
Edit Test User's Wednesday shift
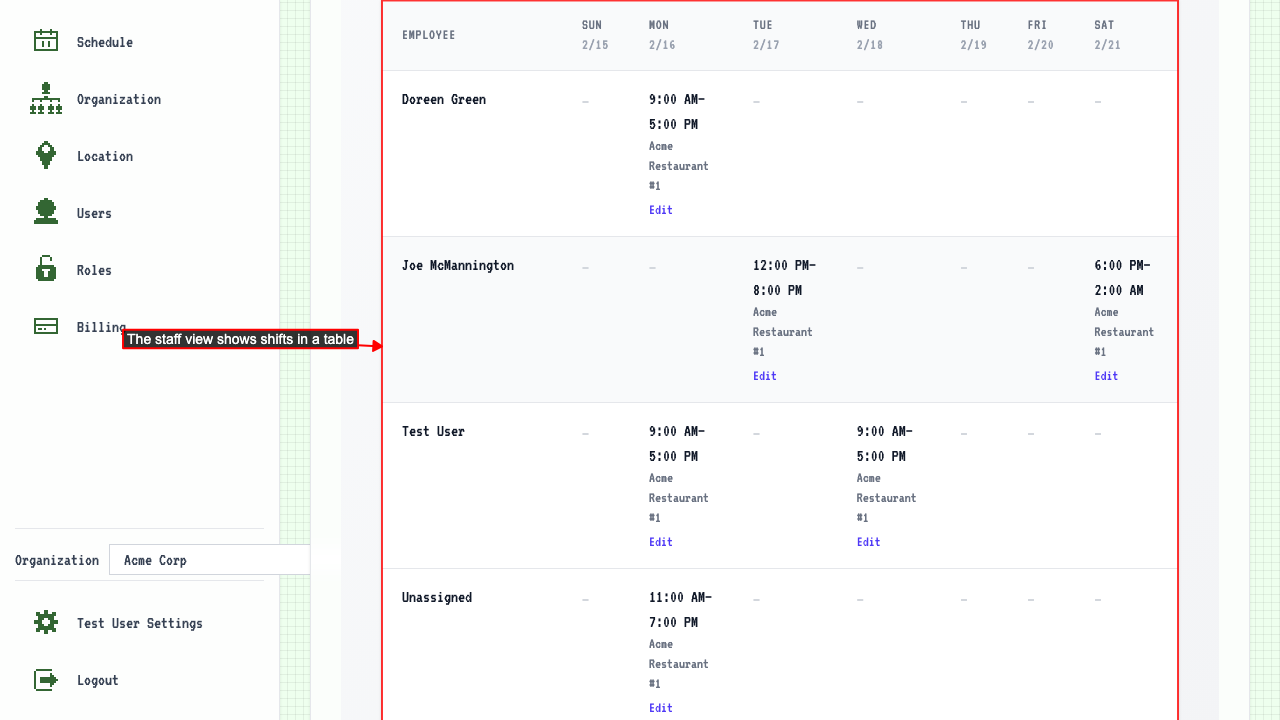(x=868, y=541)
